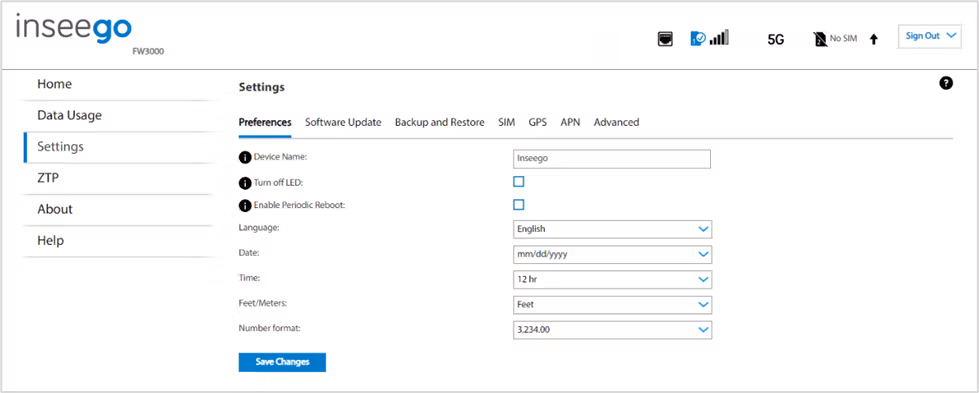Image resolution: width=979 pixels, height=393 pixels.
Task: Click the Device Name input field
Action: 612,159
